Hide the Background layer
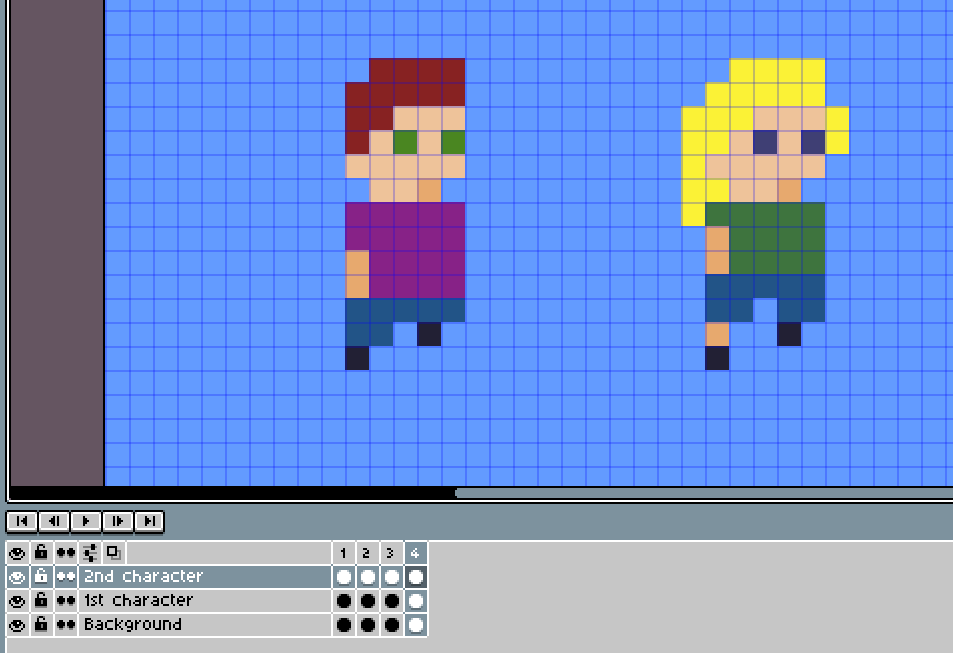The image size is (953, 653). pyautogui.click(x=17, y=624)
